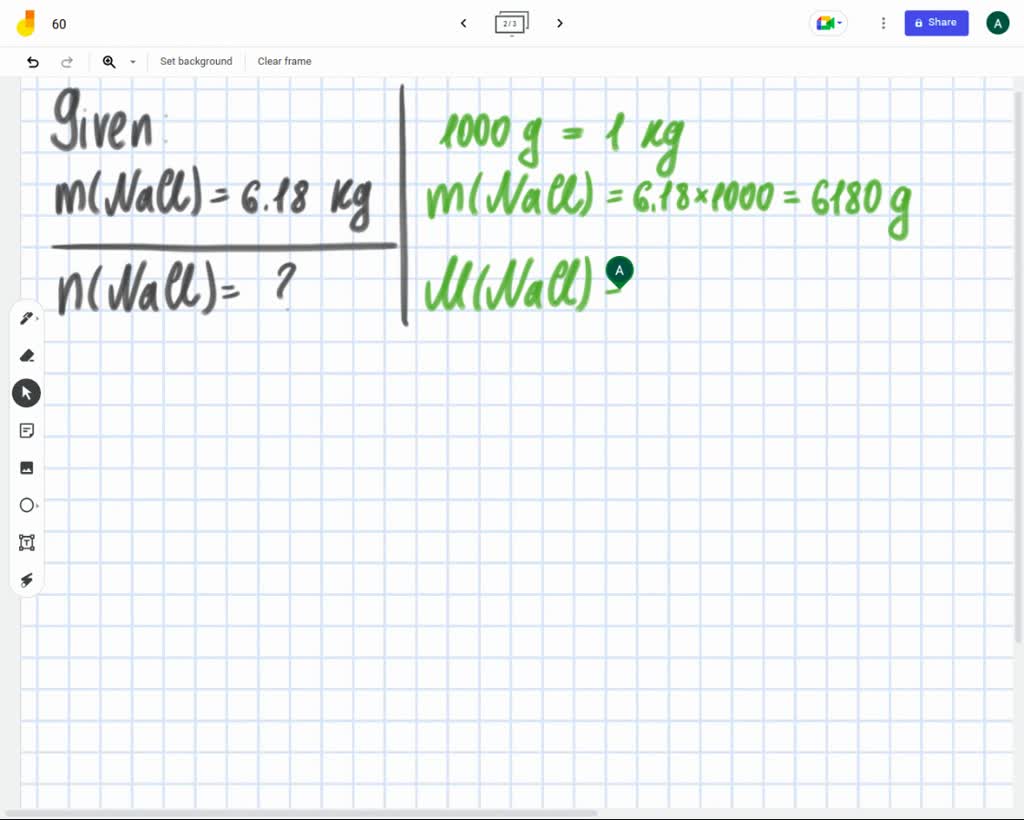Viewport: 1024px width, 820px height.
Task: Activate the Select cursor tool
Action: click(x=26, y=392)
